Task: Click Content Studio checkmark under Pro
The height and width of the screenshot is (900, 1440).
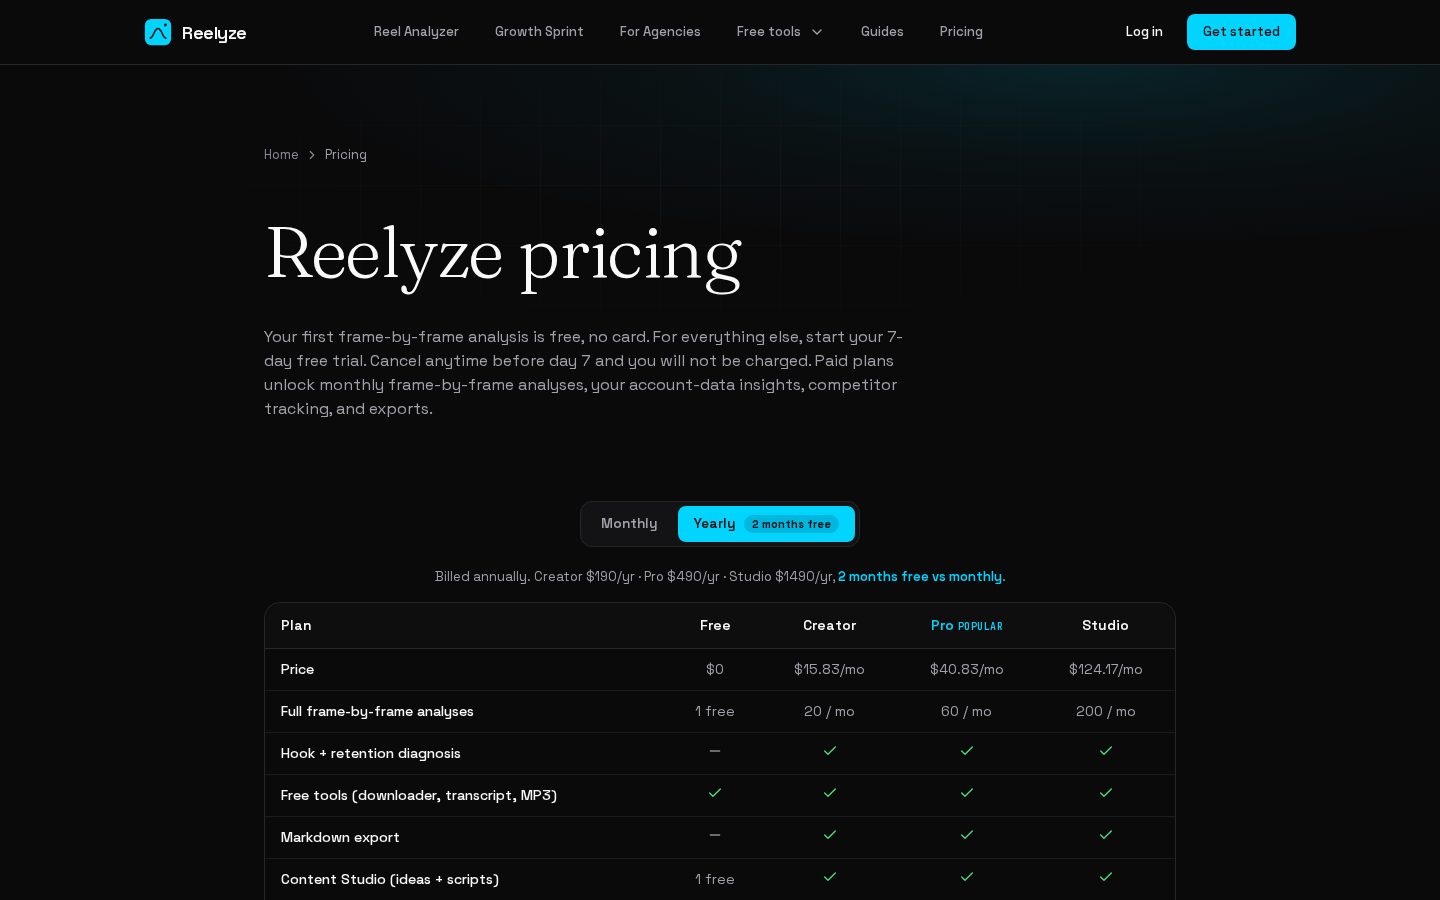Action: coord(967,877)
